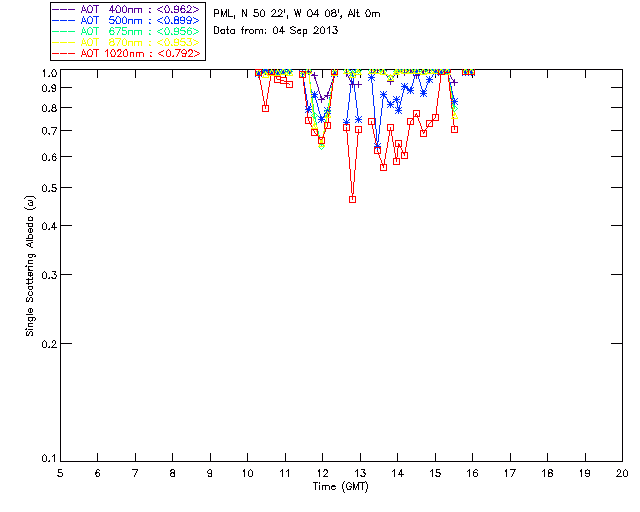Click the y-axis tick label 0.7
This screenshot has height=512, width=640.
(49, 131)
